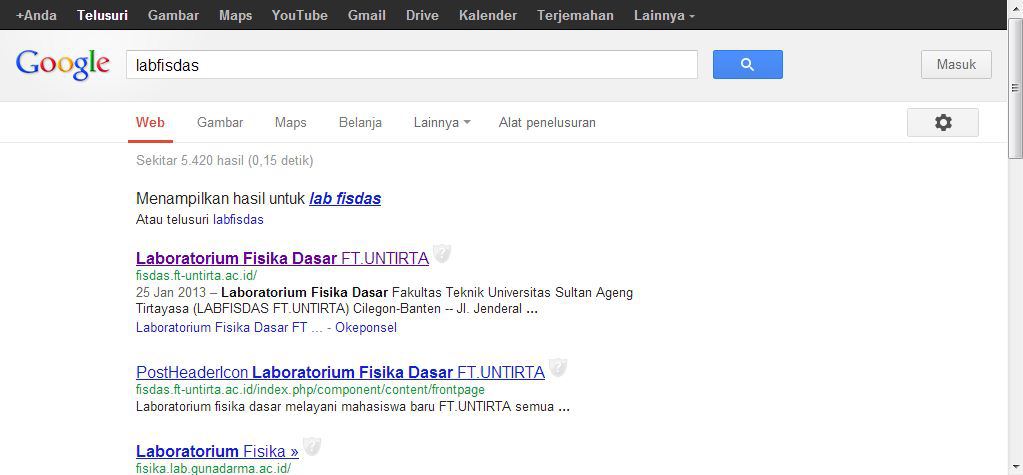Click shield icon beside Laboratorium Fisika » result

tap(312, 446)
